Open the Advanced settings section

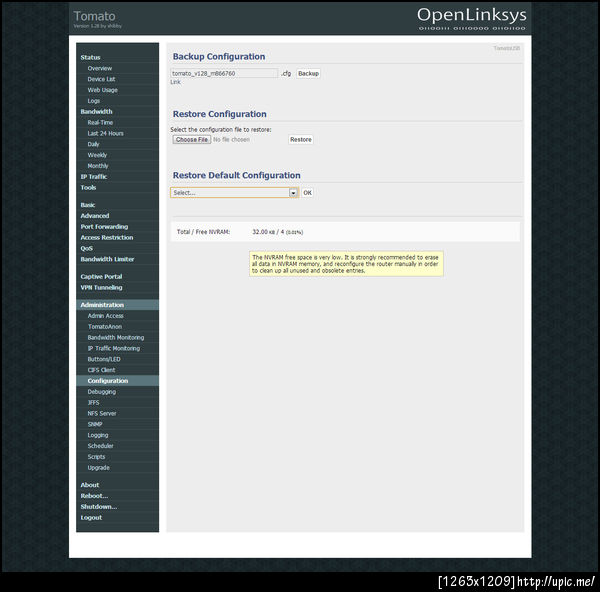point(95,216)
